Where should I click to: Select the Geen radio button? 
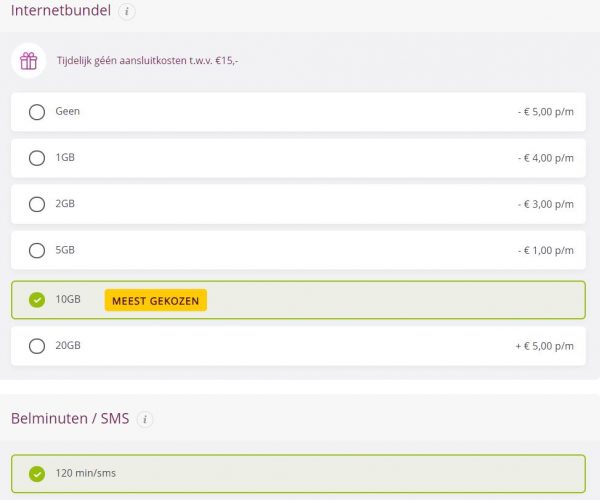(37, 112)
